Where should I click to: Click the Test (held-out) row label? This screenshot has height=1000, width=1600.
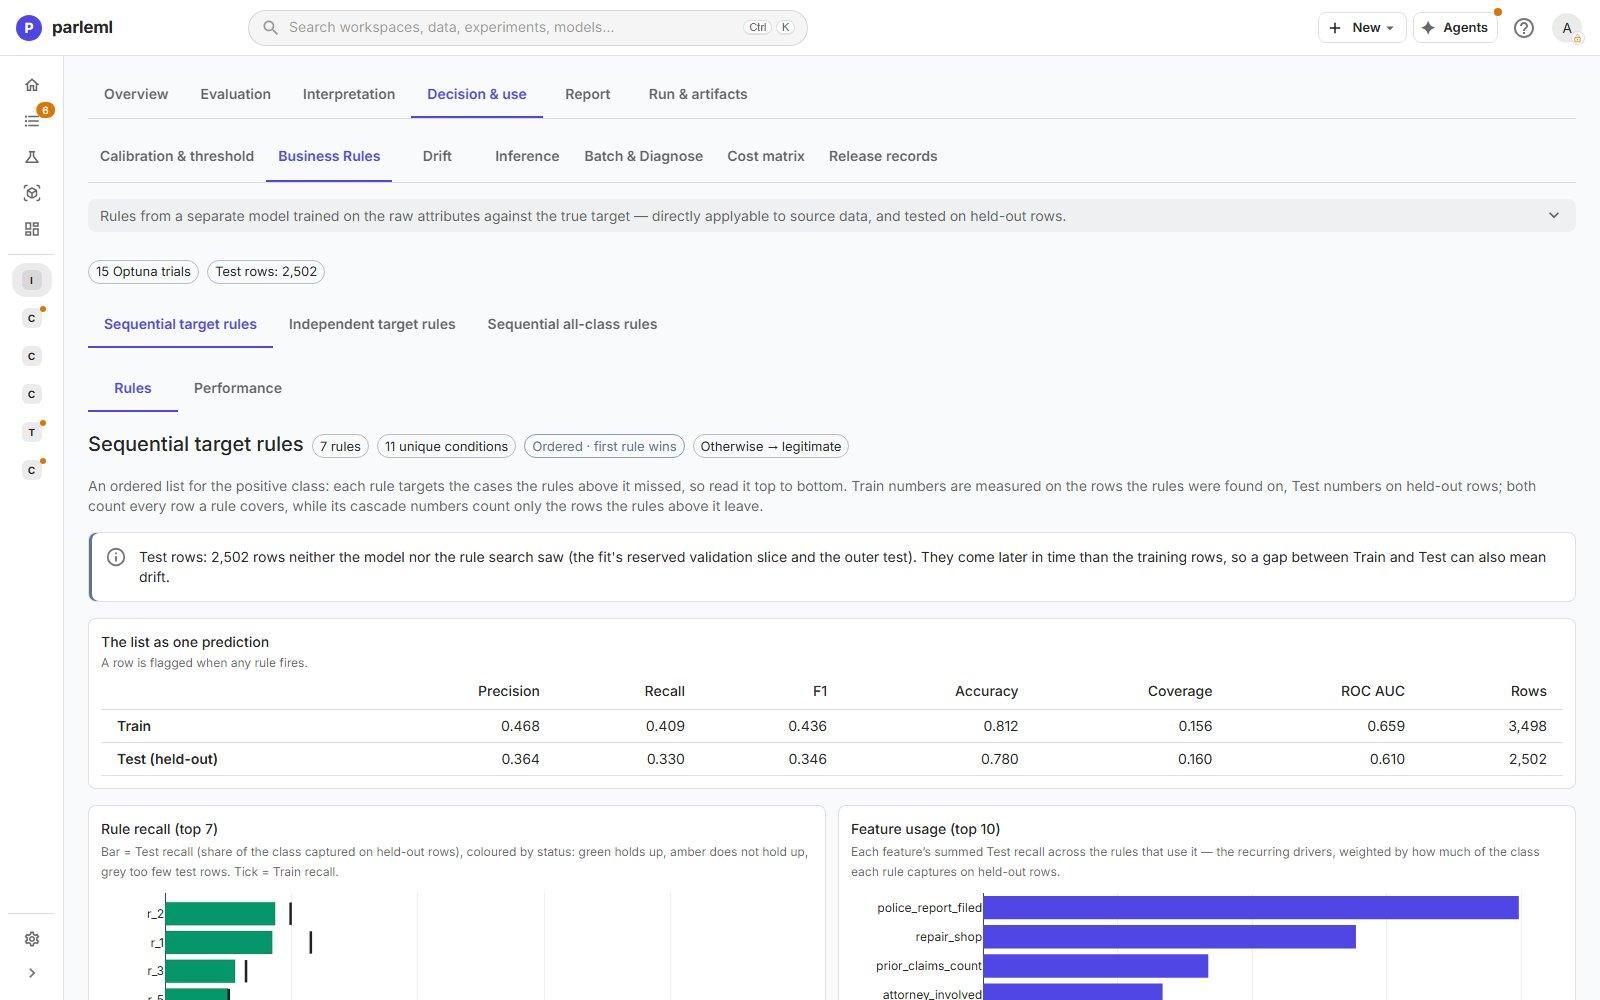pyautogui.click(x=167, y=759)
